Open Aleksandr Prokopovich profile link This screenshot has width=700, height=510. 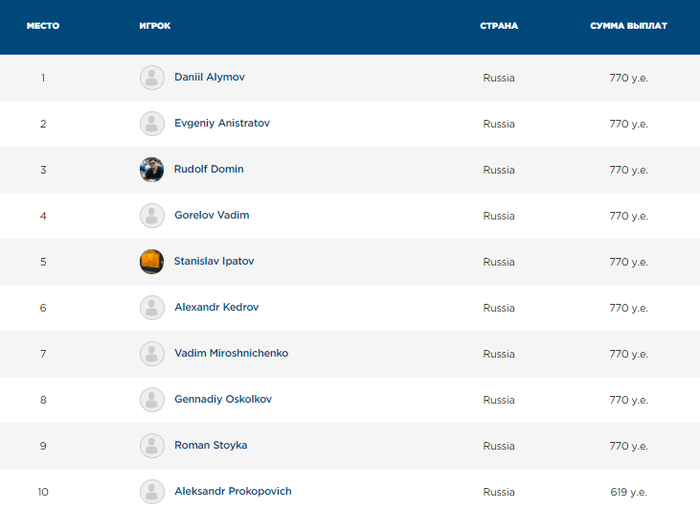tap(233, 491)
